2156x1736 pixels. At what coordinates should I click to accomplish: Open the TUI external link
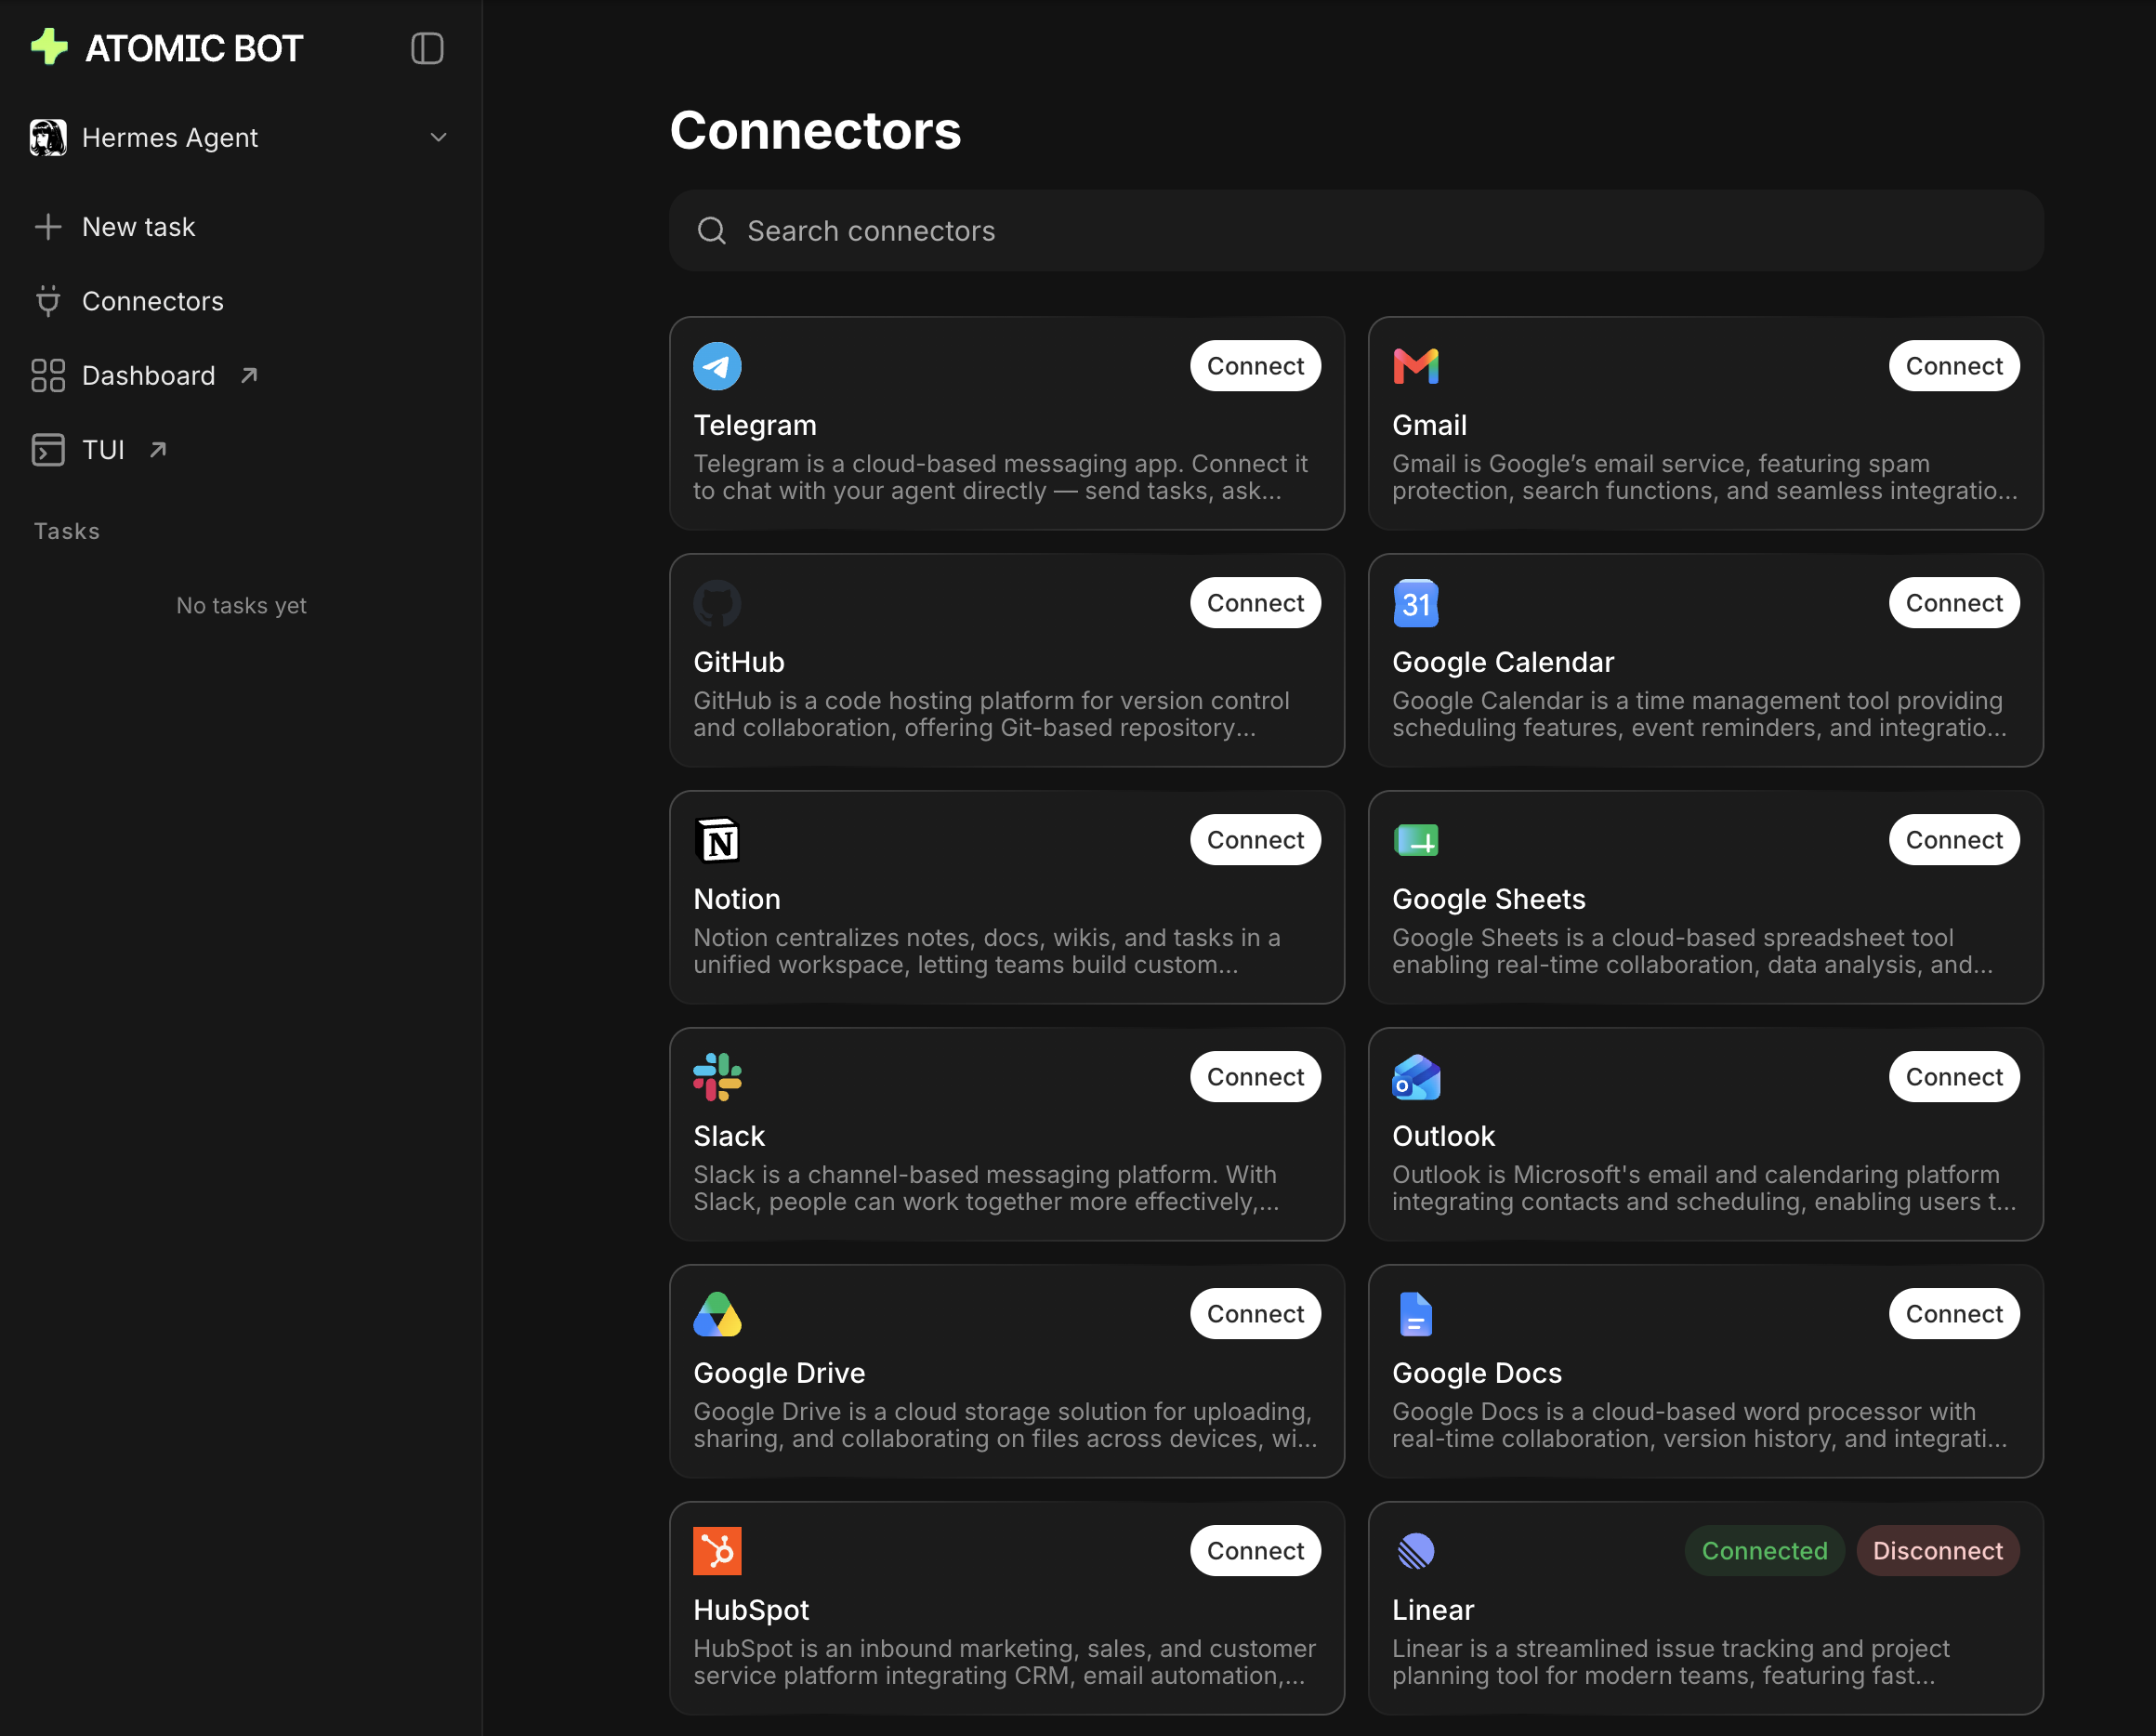point(100,450)
